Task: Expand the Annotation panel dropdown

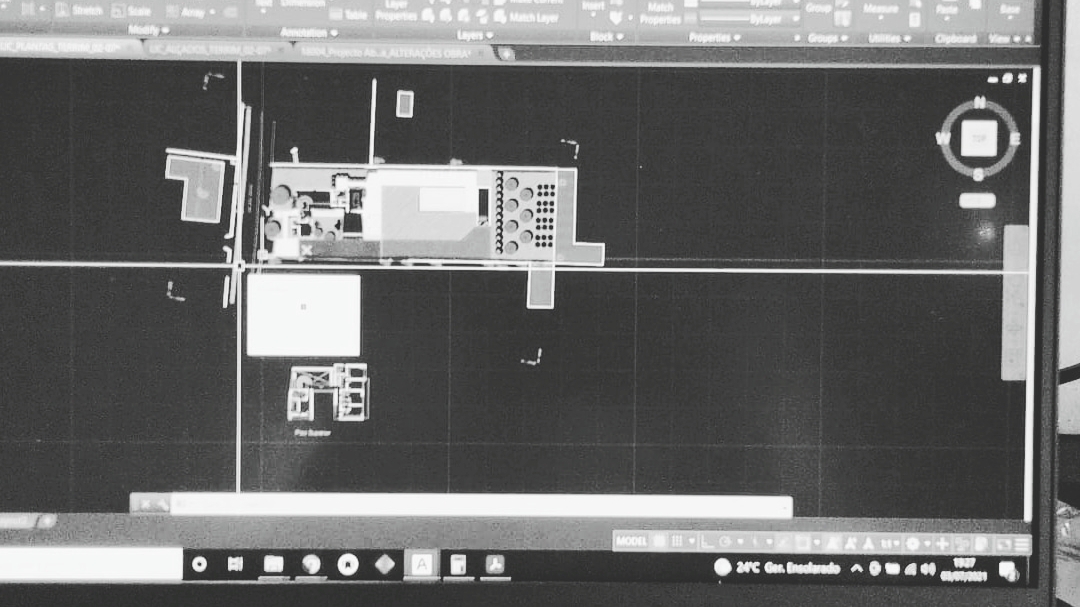Action: tap(309, 32)
